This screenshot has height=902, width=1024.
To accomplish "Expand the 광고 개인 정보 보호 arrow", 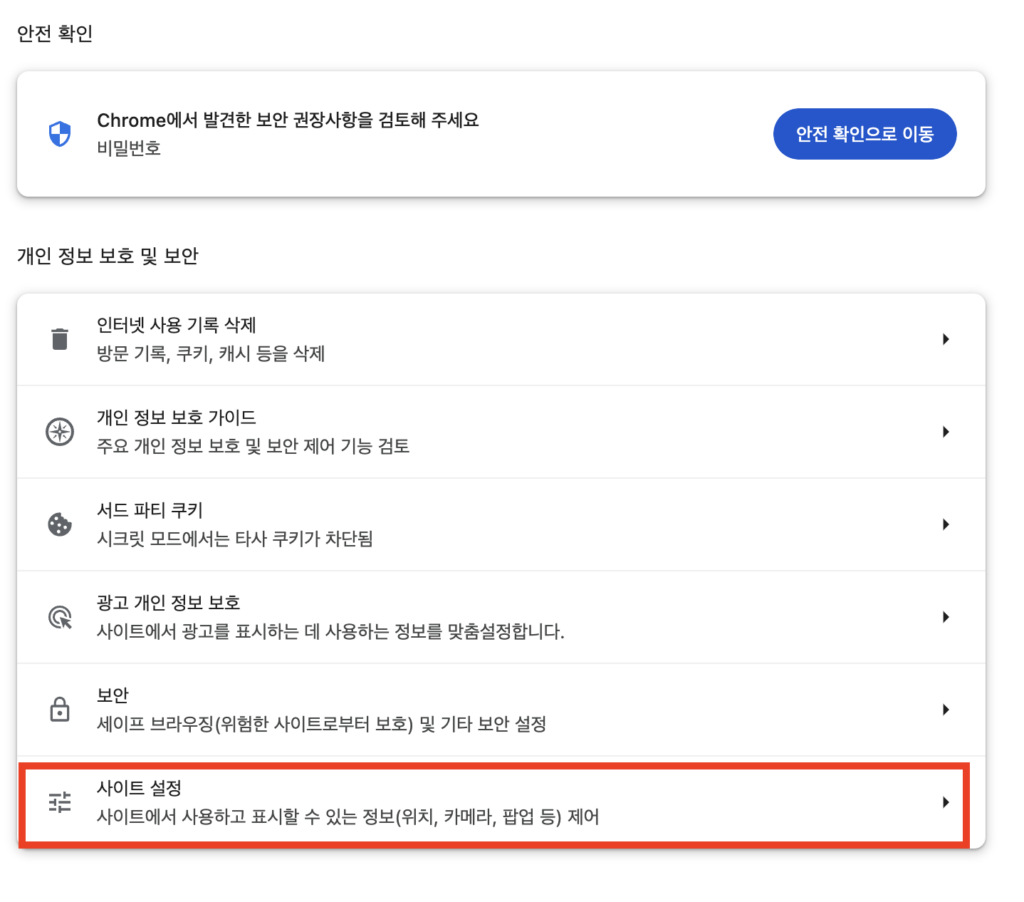I will coord(946,617).
